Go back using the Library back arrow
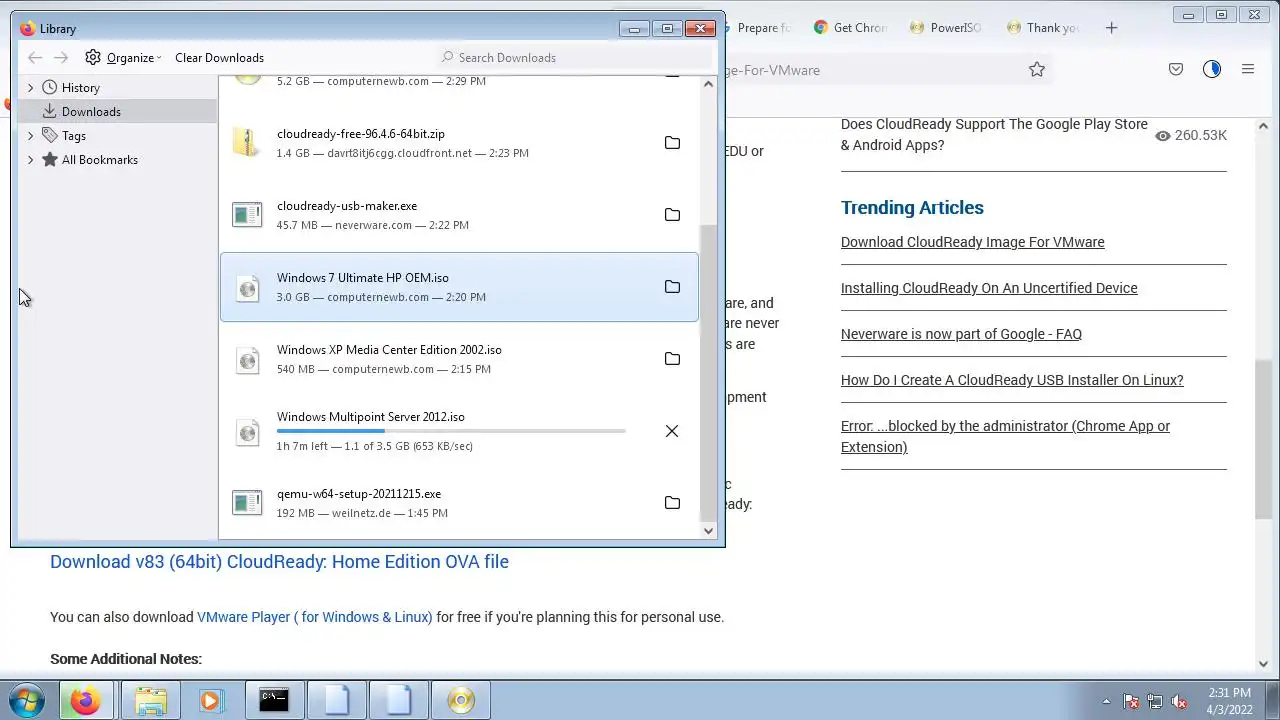The image size is (1280, 720). 35,58
